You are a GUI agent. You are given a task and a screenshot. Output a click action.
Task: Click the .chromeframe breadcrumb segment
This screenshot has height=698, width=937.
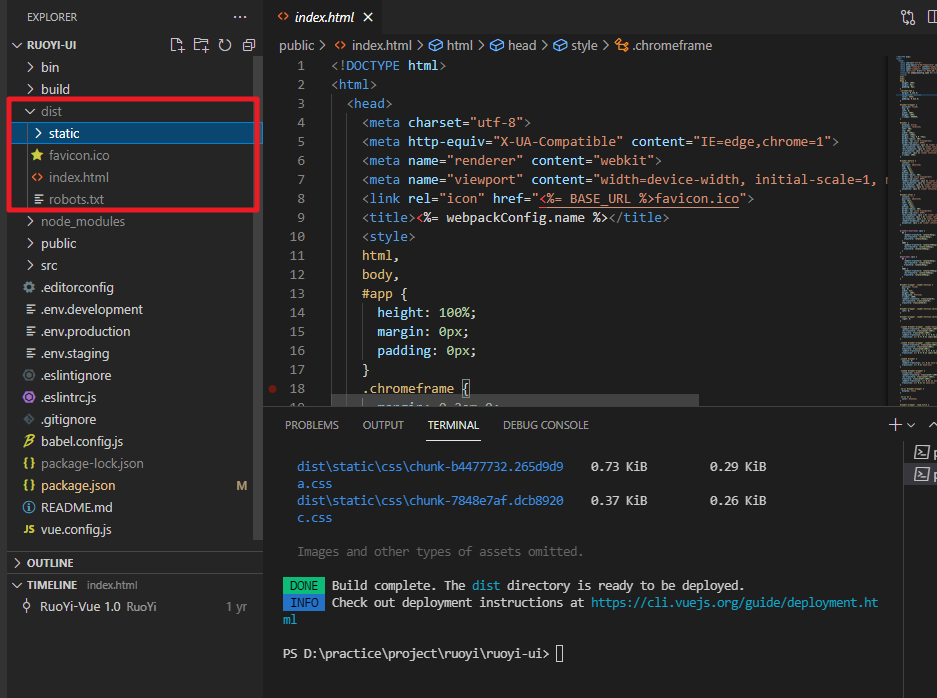click(x=664, y=45)
